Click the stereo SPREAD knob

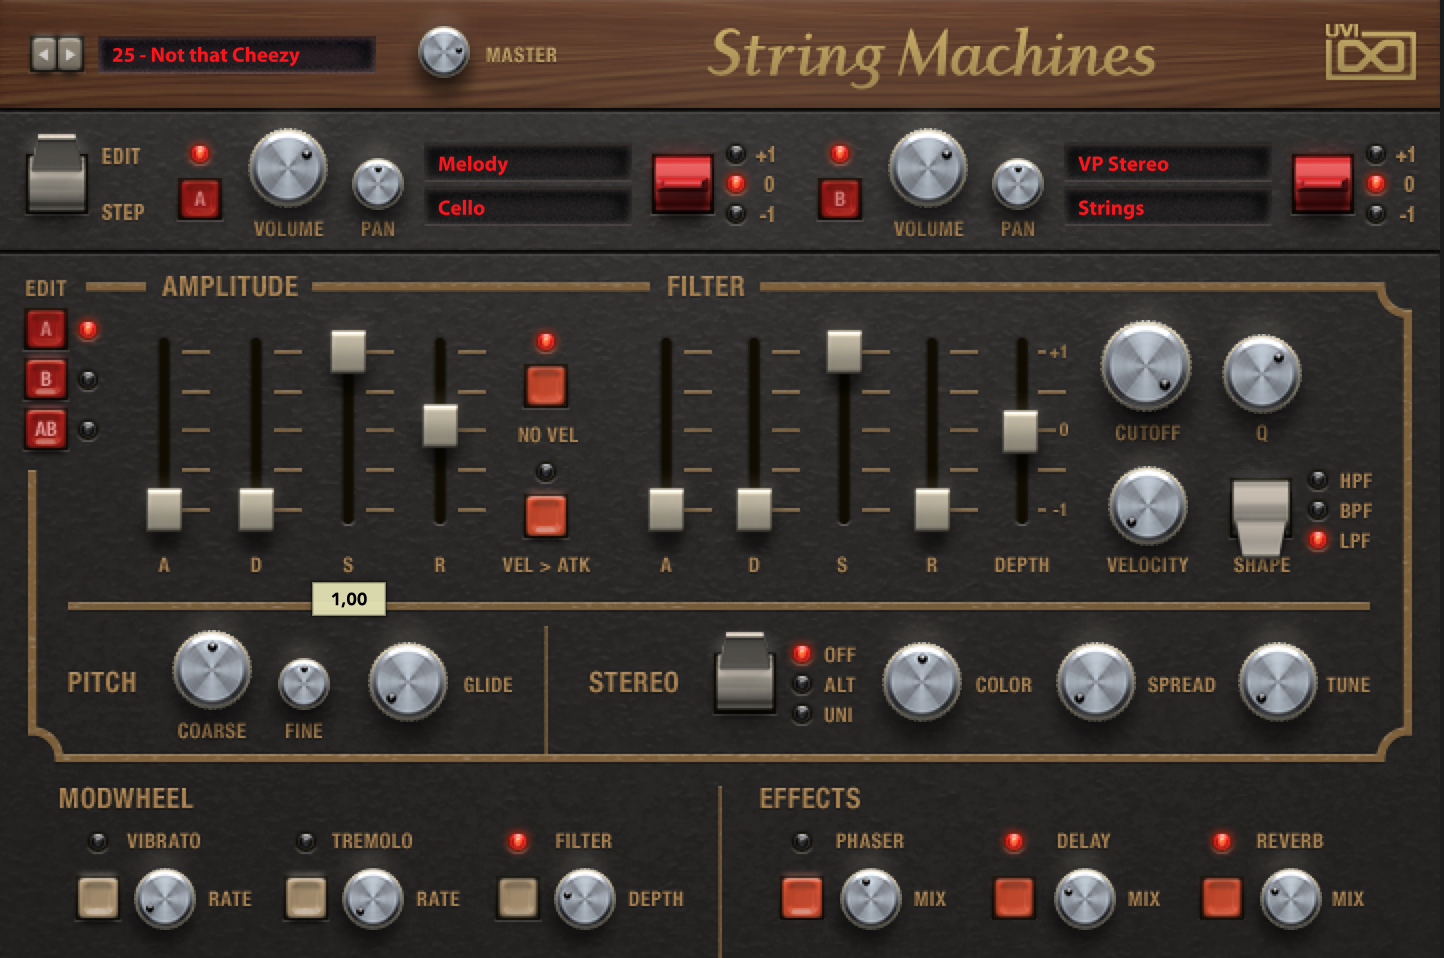tap(1096, 682)
